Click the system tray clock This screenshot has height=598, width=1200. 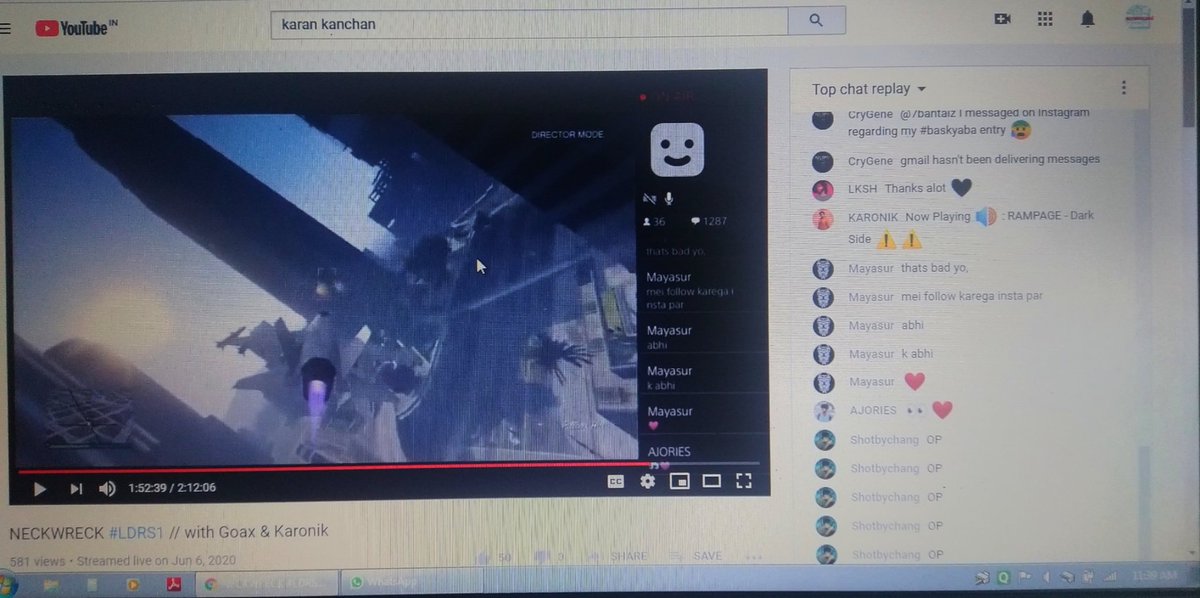[1155, 577]
